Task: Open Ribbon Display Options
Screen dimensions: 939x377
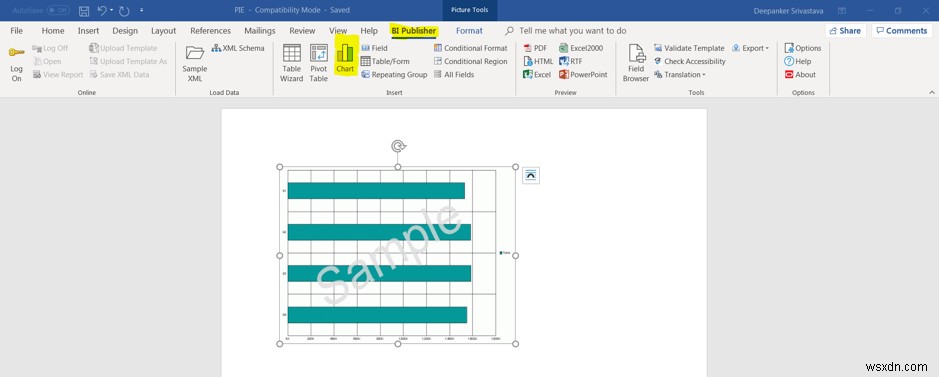Action: click(842, 11)
